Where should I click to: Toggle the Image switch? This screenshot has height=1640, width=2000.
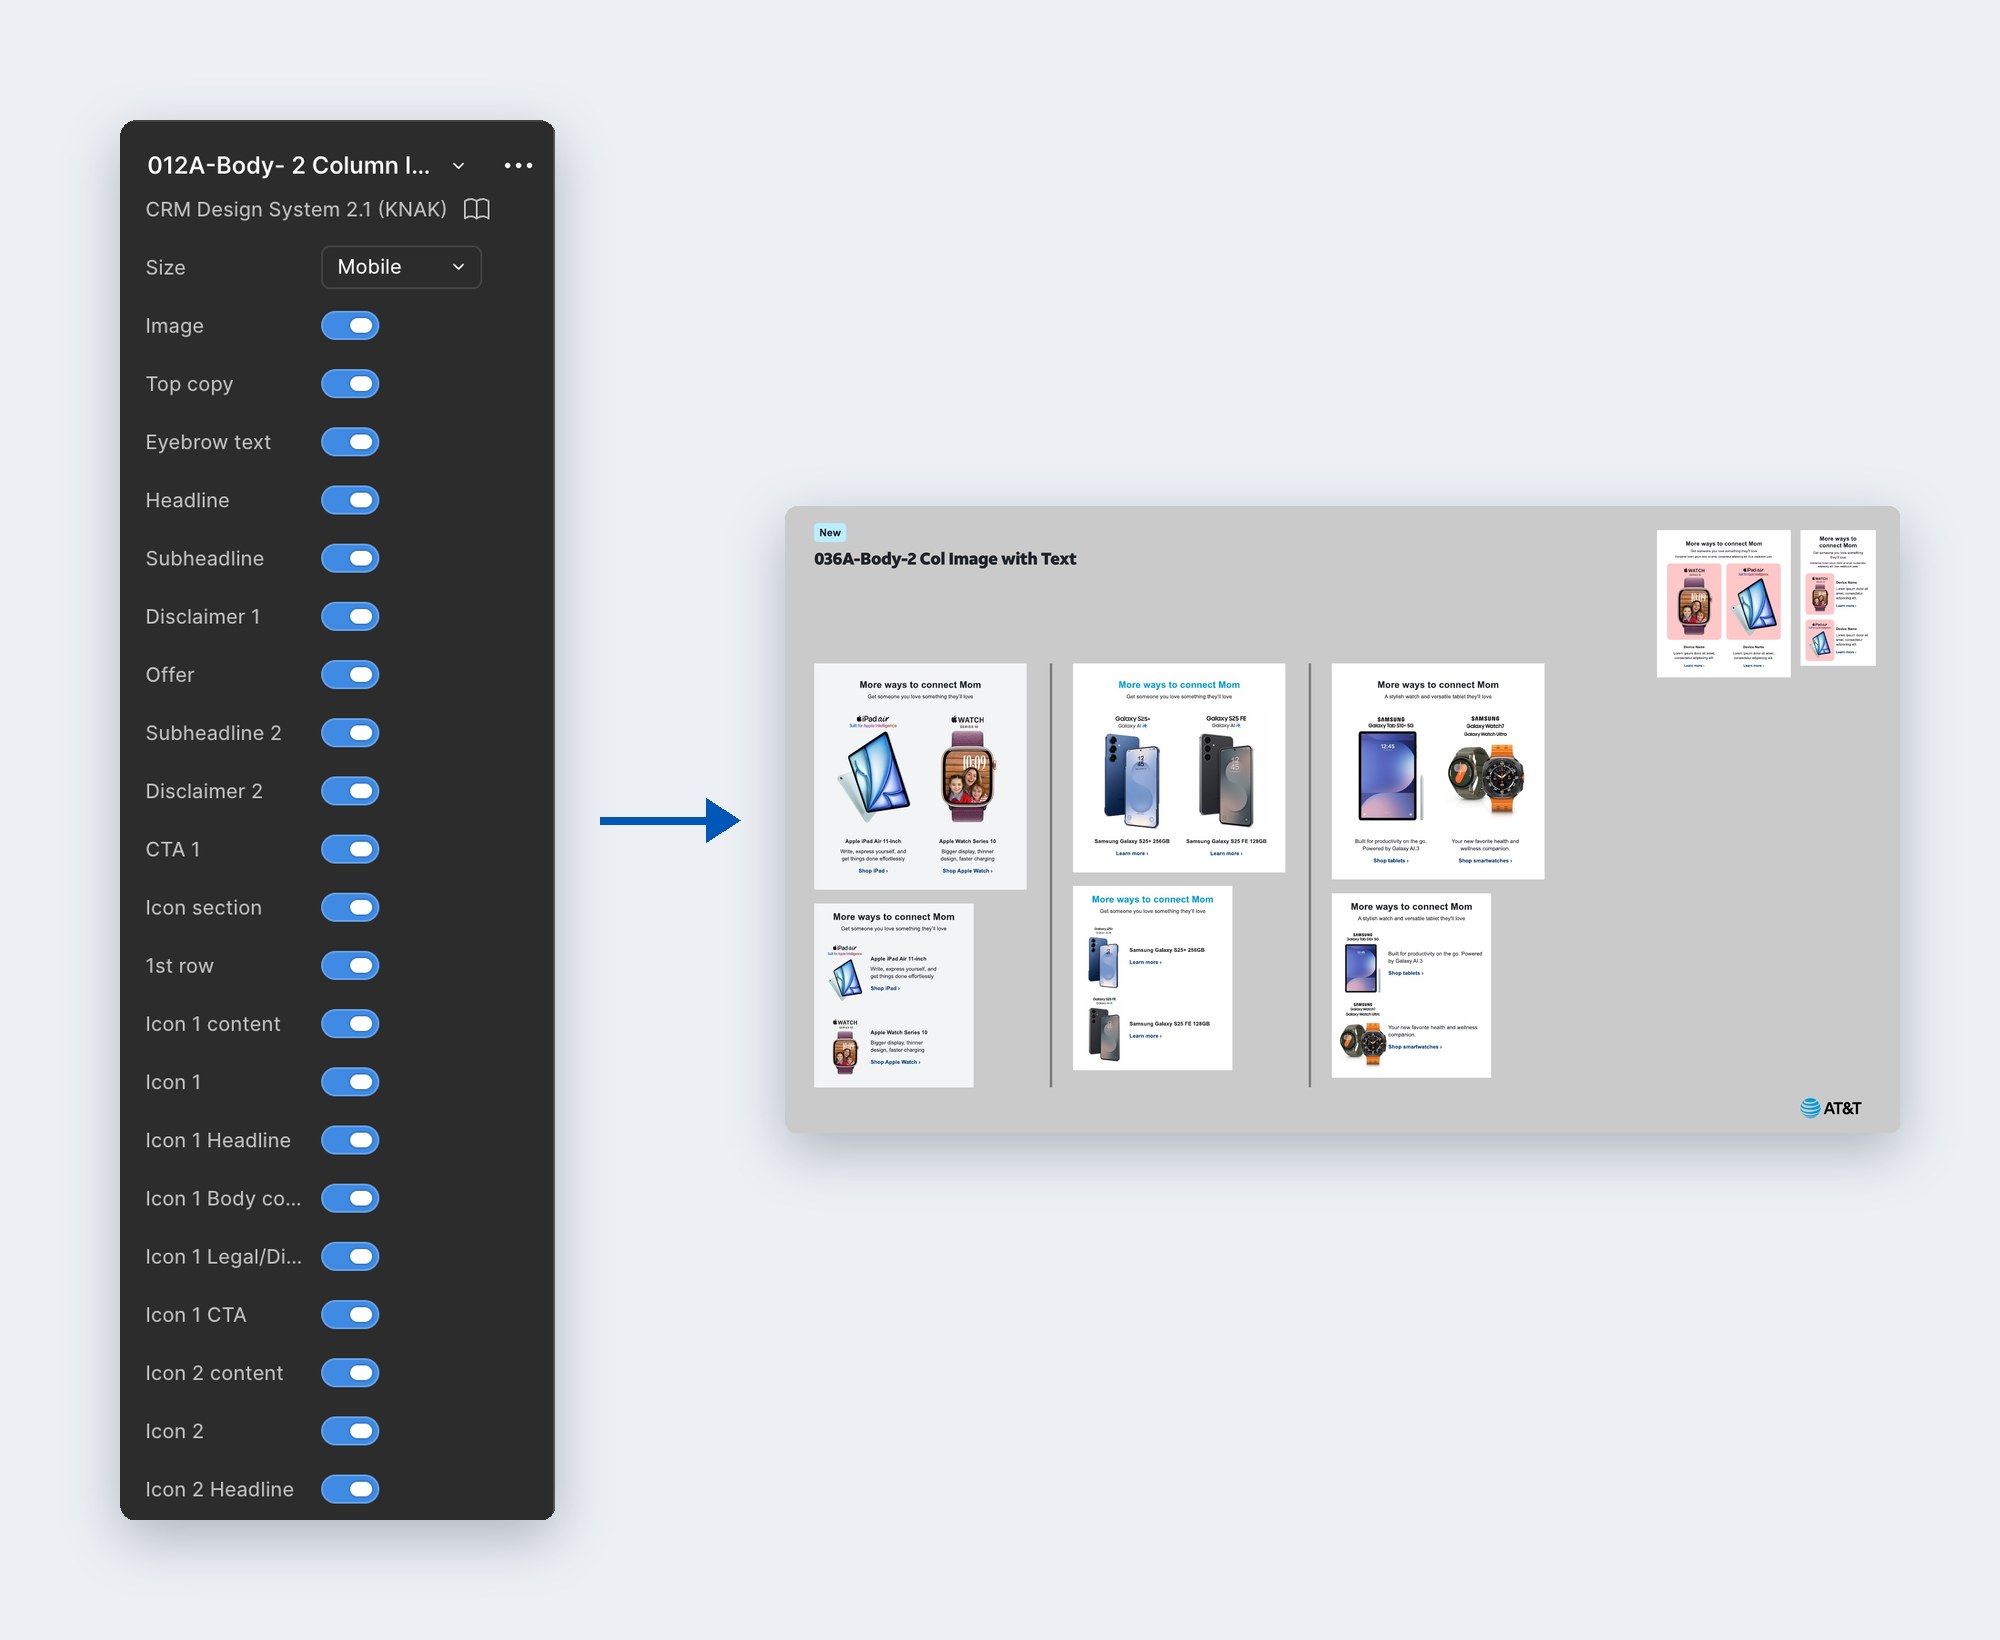pos(350,326)
